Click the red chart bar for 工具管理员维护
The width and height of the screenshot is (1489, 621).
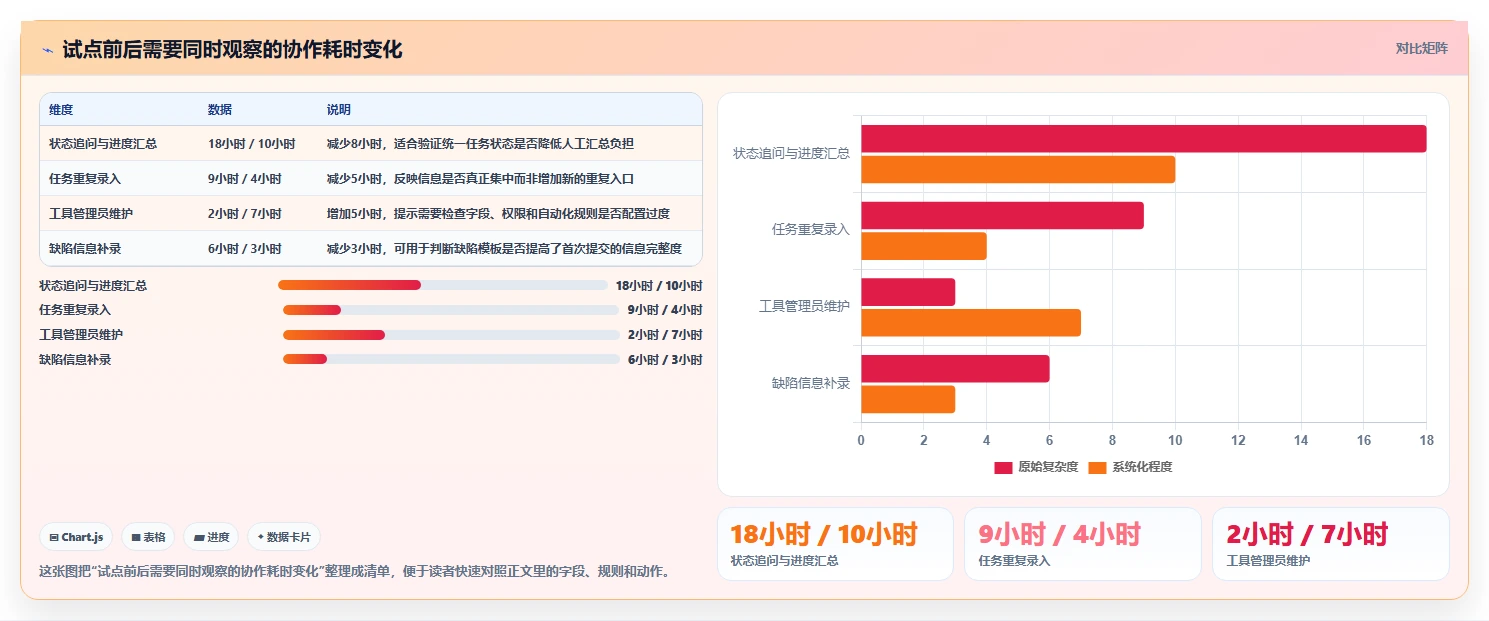click(x=908, y=292)
